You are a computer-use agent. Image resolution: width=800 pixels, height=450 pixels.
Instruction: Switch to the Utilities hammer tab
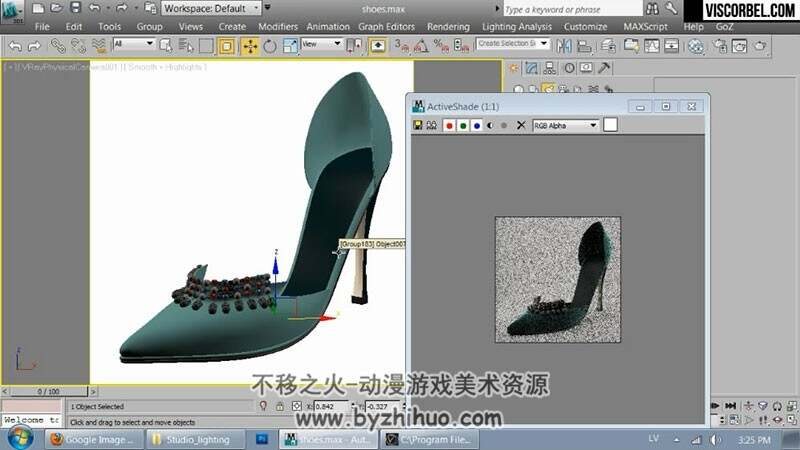(604, 68)
